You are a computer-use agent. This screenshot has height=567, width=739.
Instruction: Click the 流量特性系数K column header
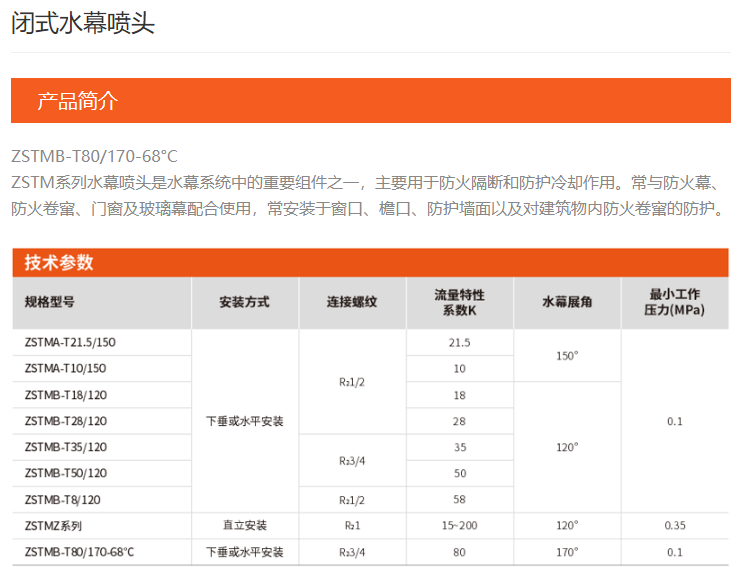(x=459, y=302)
